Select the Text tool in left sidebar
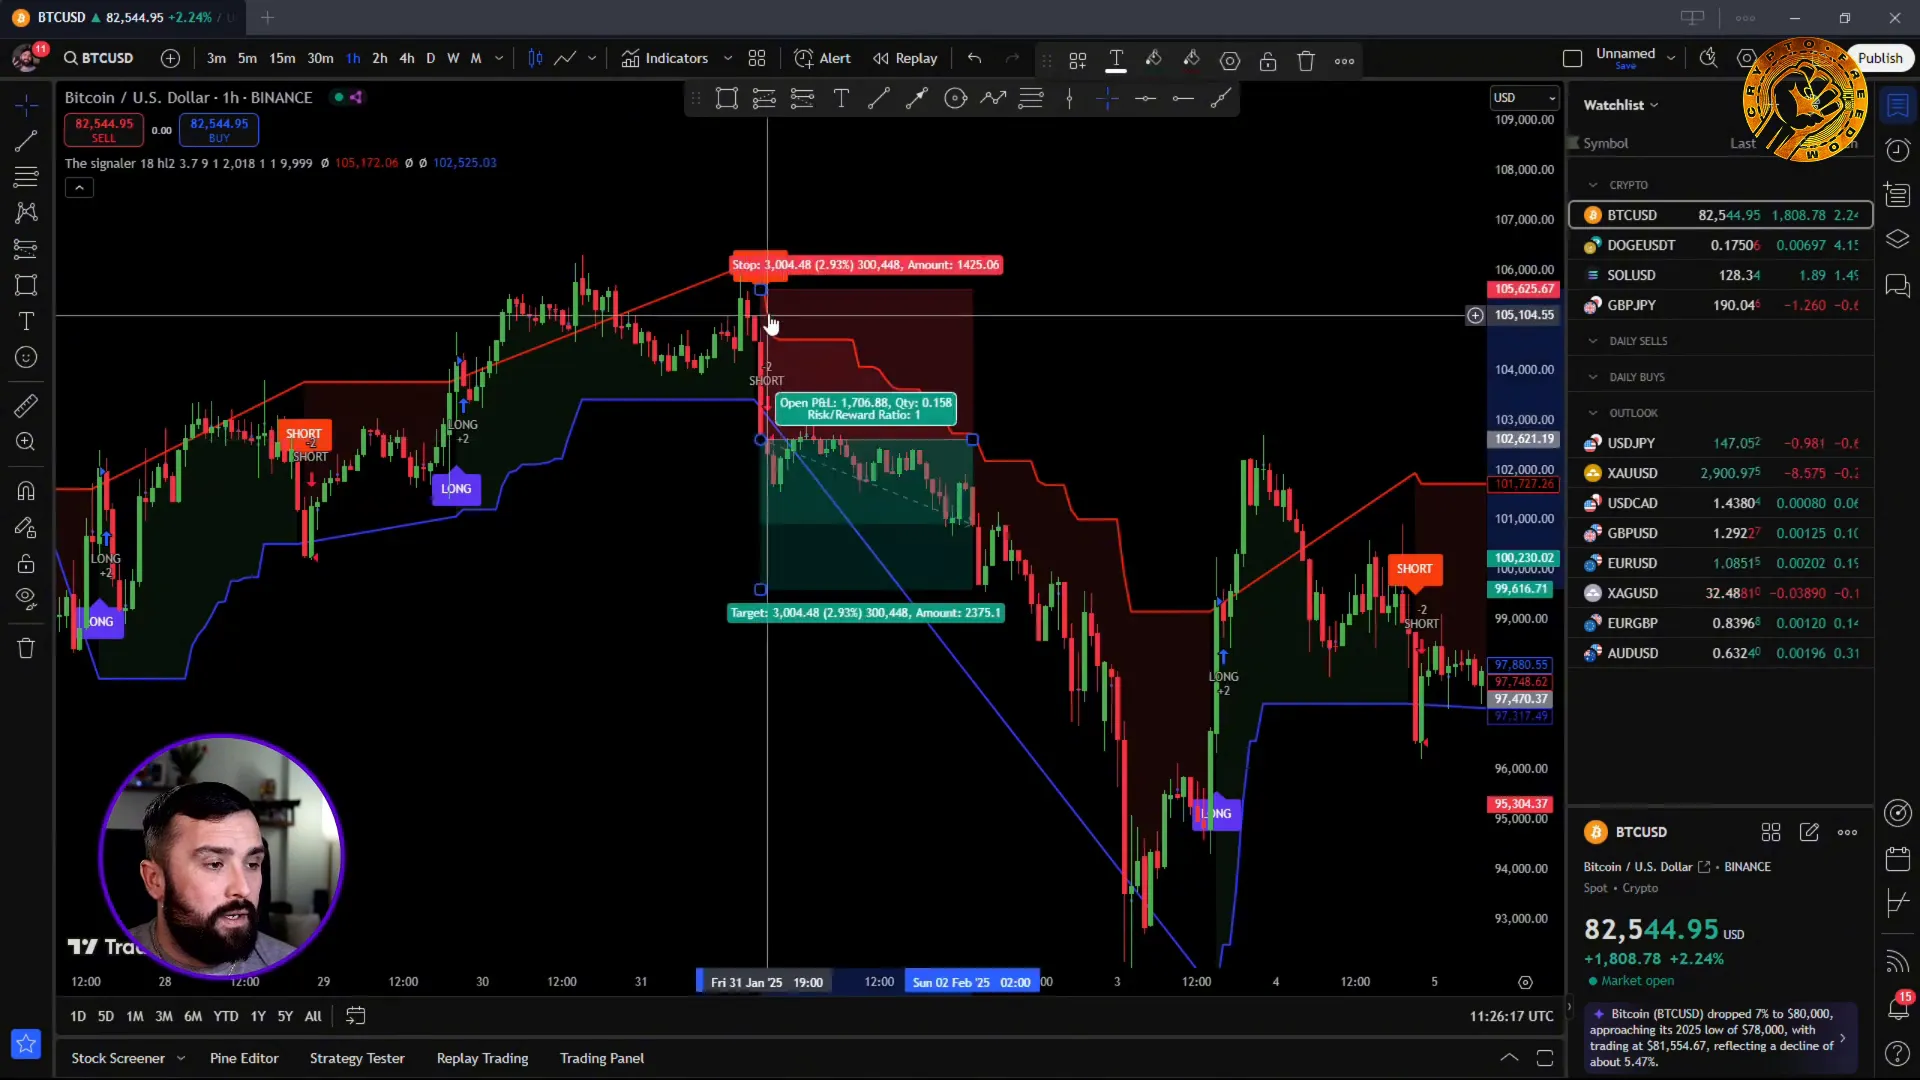The width and height of the screenshot is (1920, 1080). (x=26, y=321)
